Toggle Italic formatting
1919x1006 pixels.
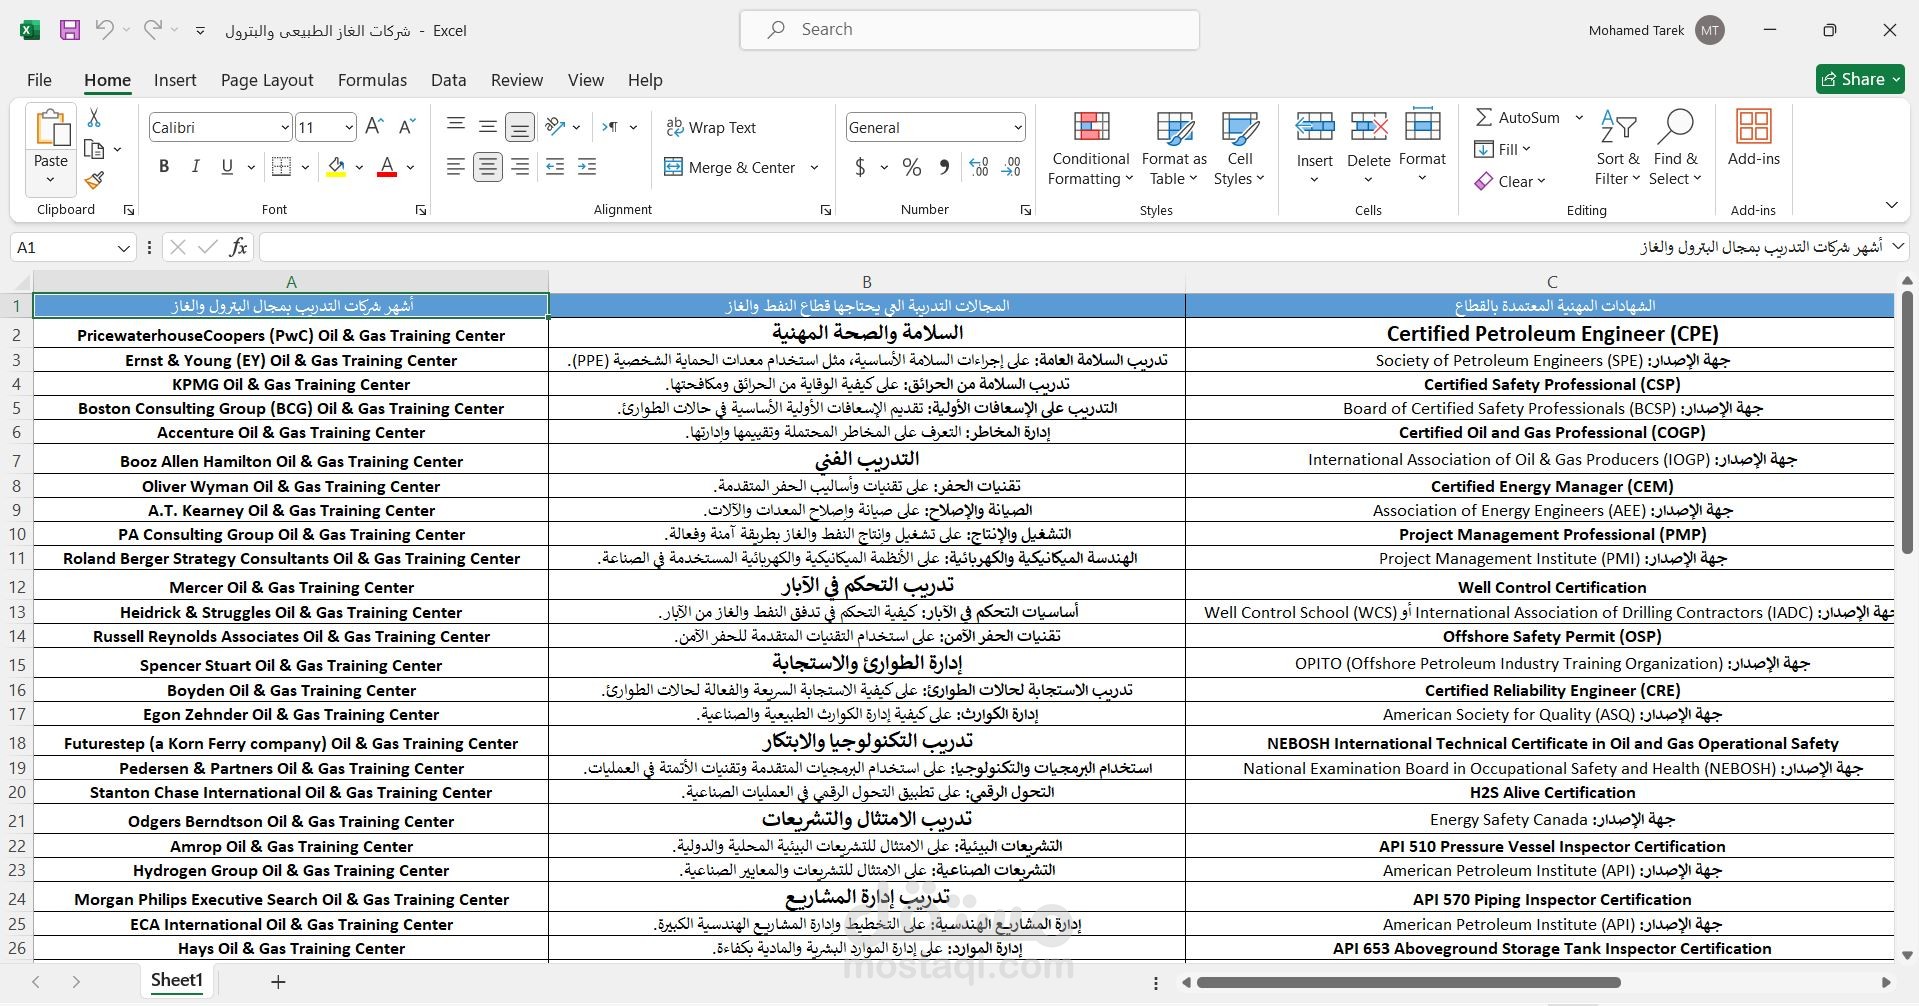coord(195,167)
